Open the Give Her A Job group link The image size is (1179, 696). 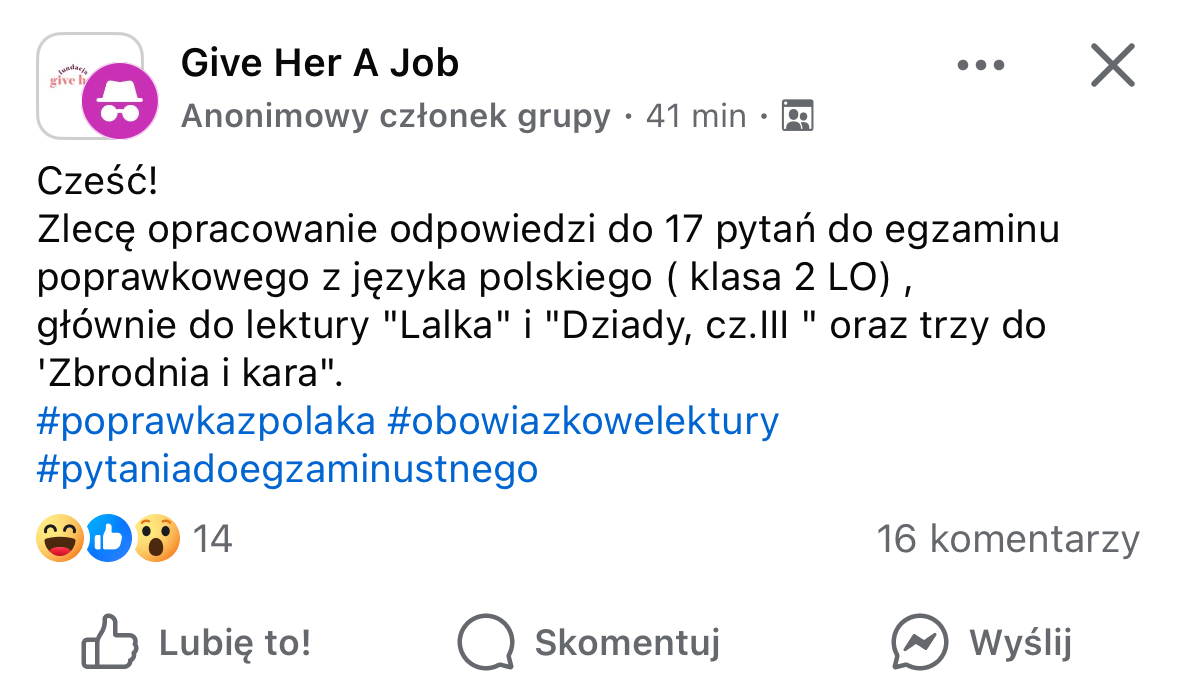click(x=320, y=62)
